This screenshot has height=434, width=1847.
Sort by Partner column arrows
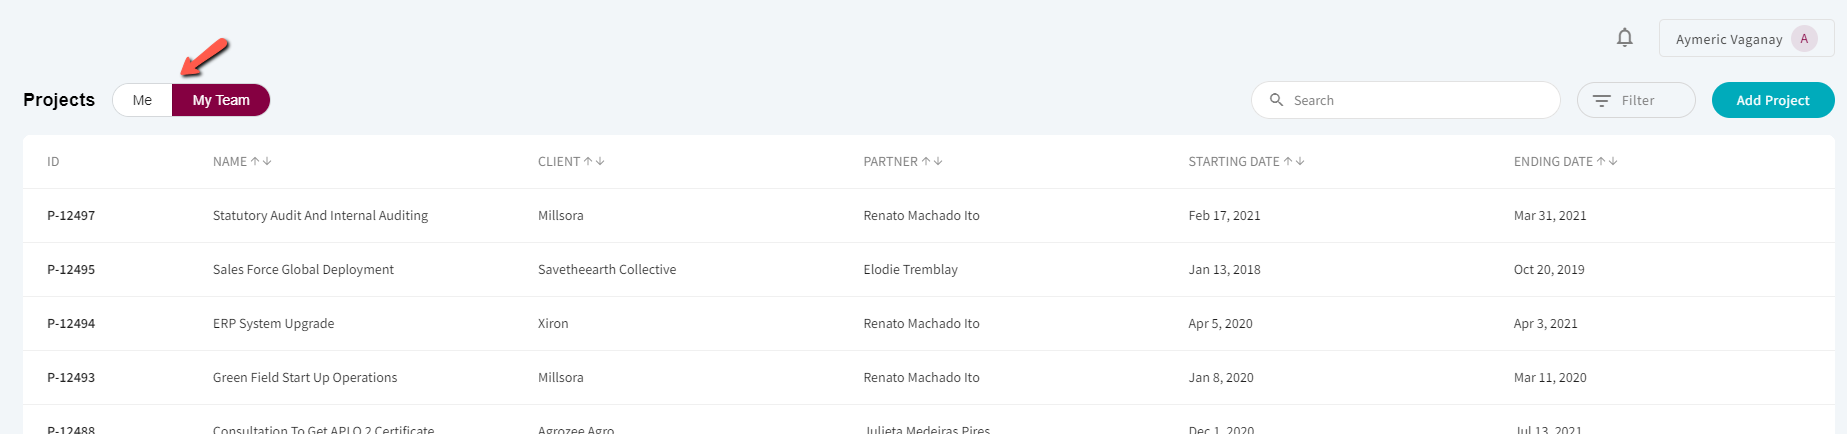pyautogui.click(x=932, y=161)
